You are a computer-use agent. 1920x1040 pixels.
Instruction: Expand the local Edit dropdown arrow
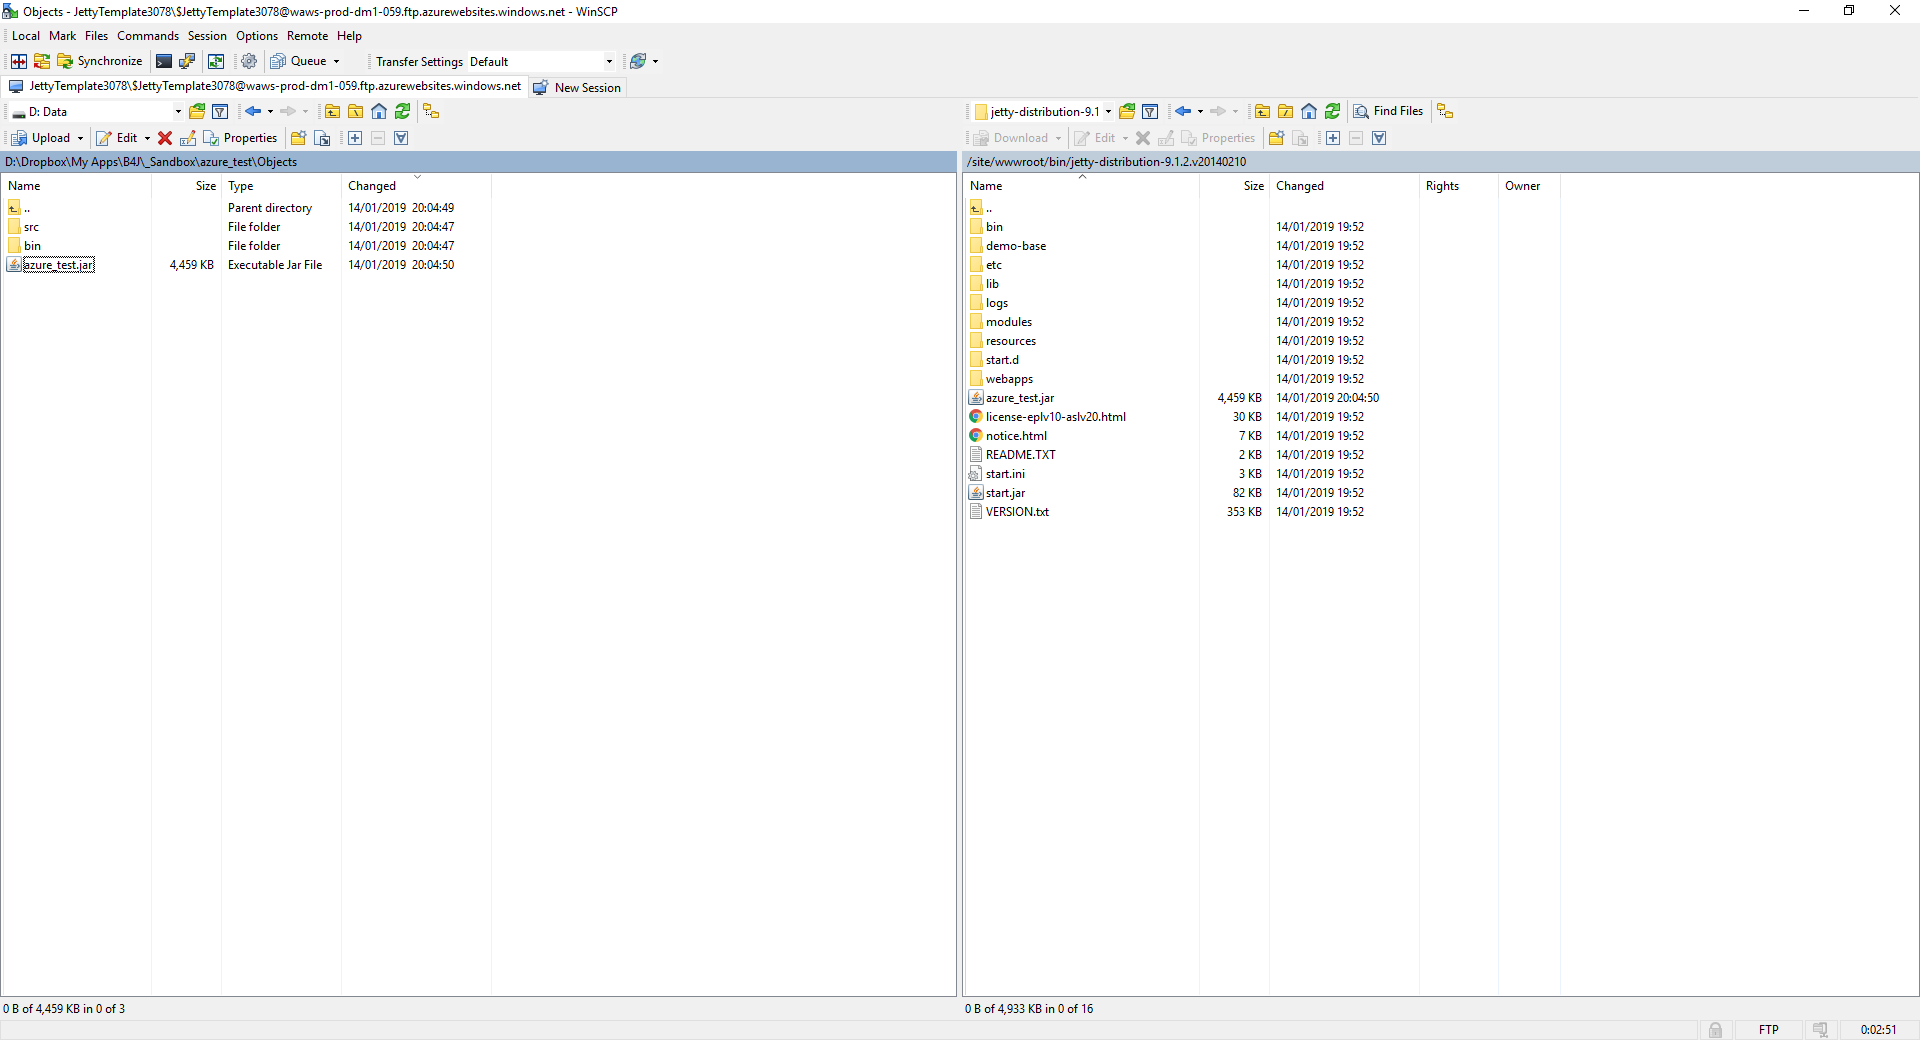pos(147,138)
